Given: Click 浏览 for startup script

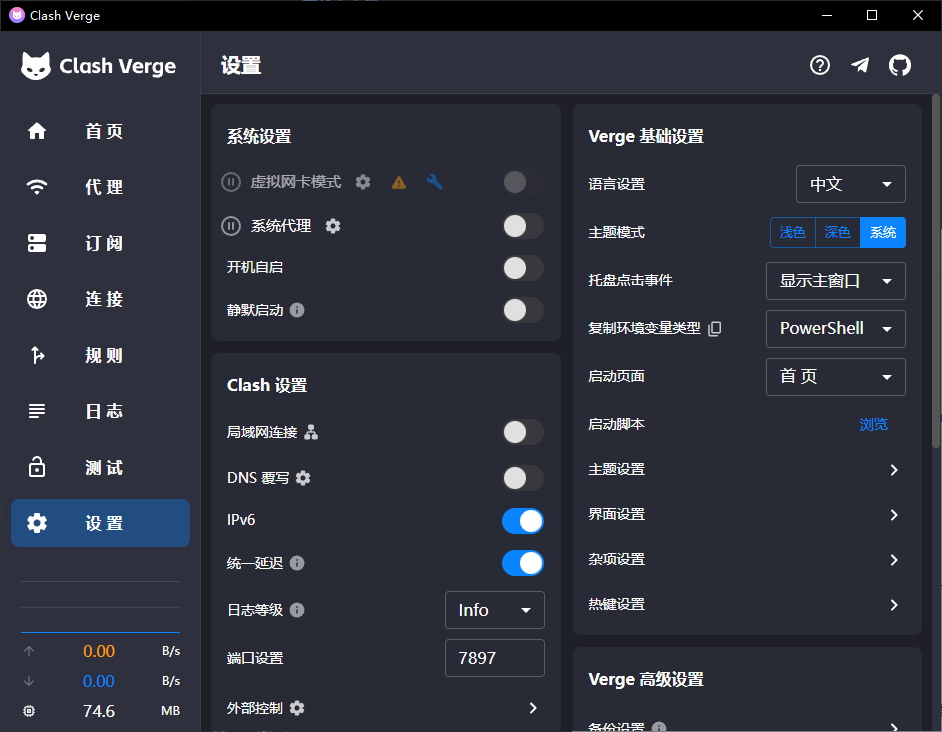Looking at the screenshot, I should click(x=873, y=424).
